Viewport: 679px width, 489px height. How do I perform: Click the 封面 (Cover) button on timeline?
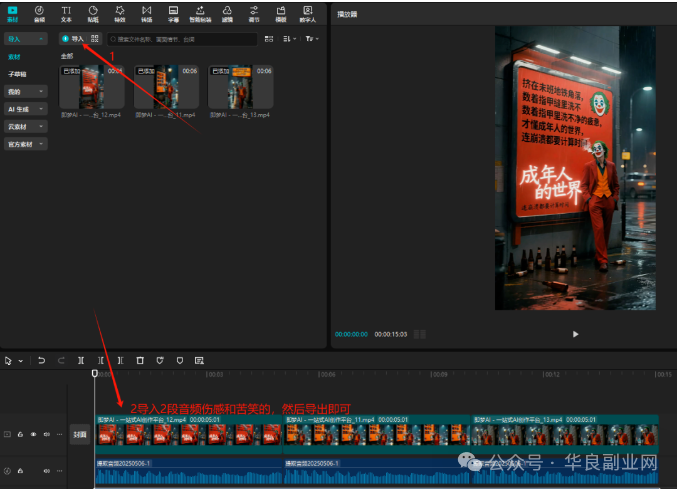click(x=79, y=435)
